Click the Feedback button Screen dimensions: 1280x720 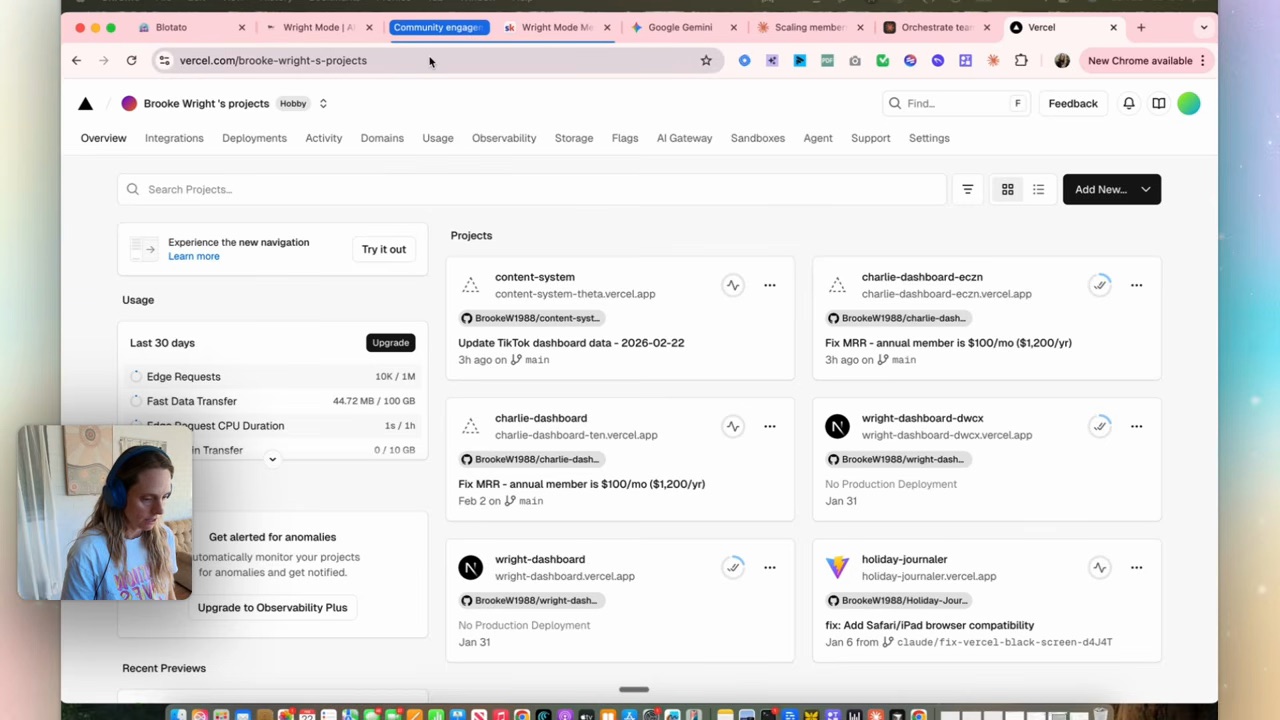[x=1073, y=103]
